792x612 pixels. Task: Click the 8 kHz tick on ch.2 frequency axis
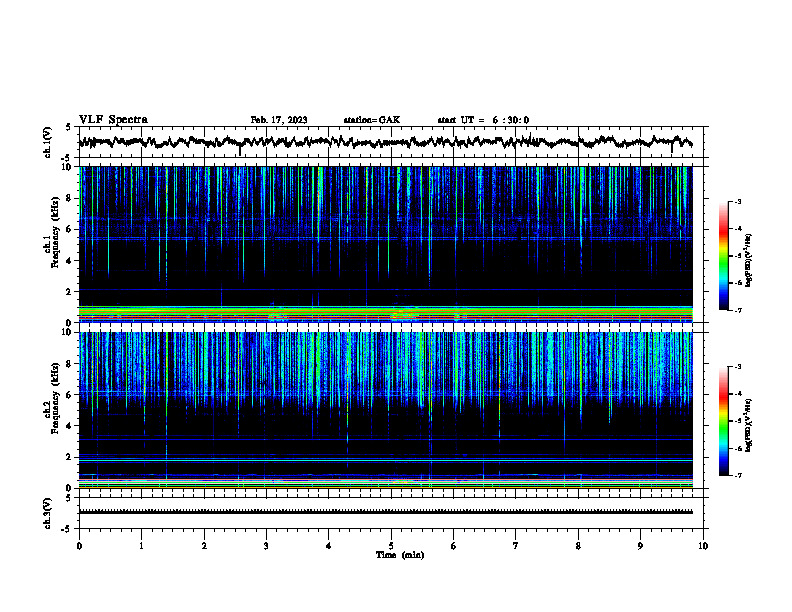[73, 364]
